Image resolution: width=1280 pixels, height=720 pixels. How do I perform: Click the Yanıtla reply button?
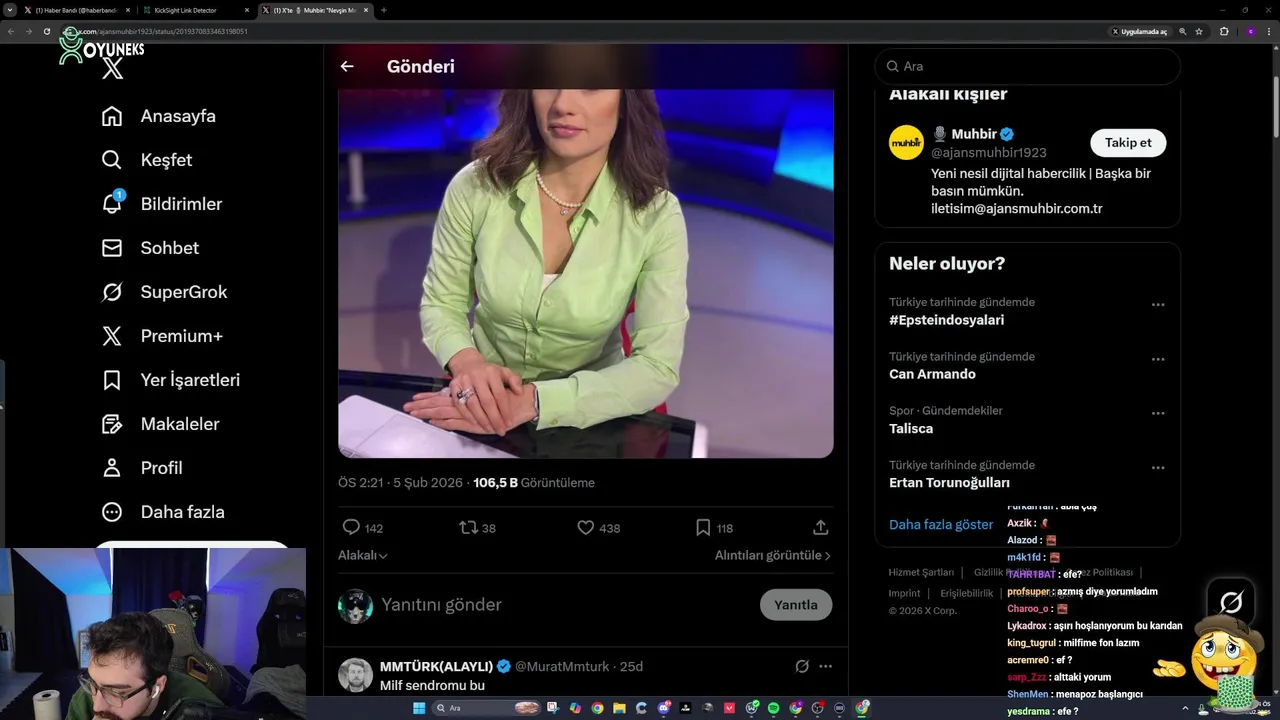796,605
